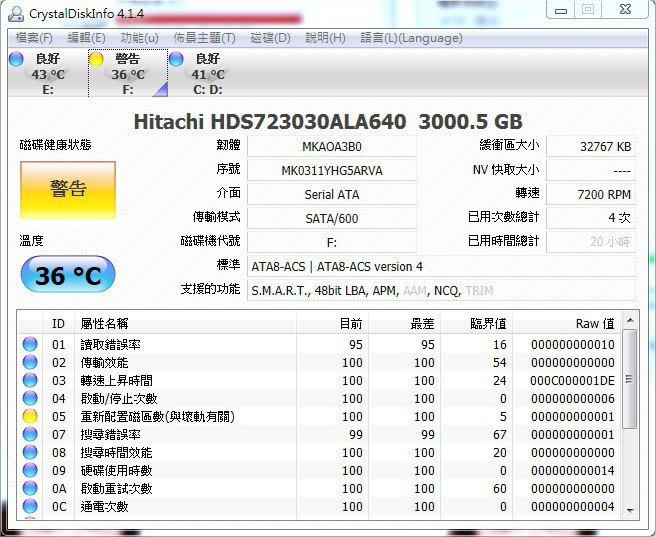
Task: Click the raw value 000000000014
Action: click(573, 471)
